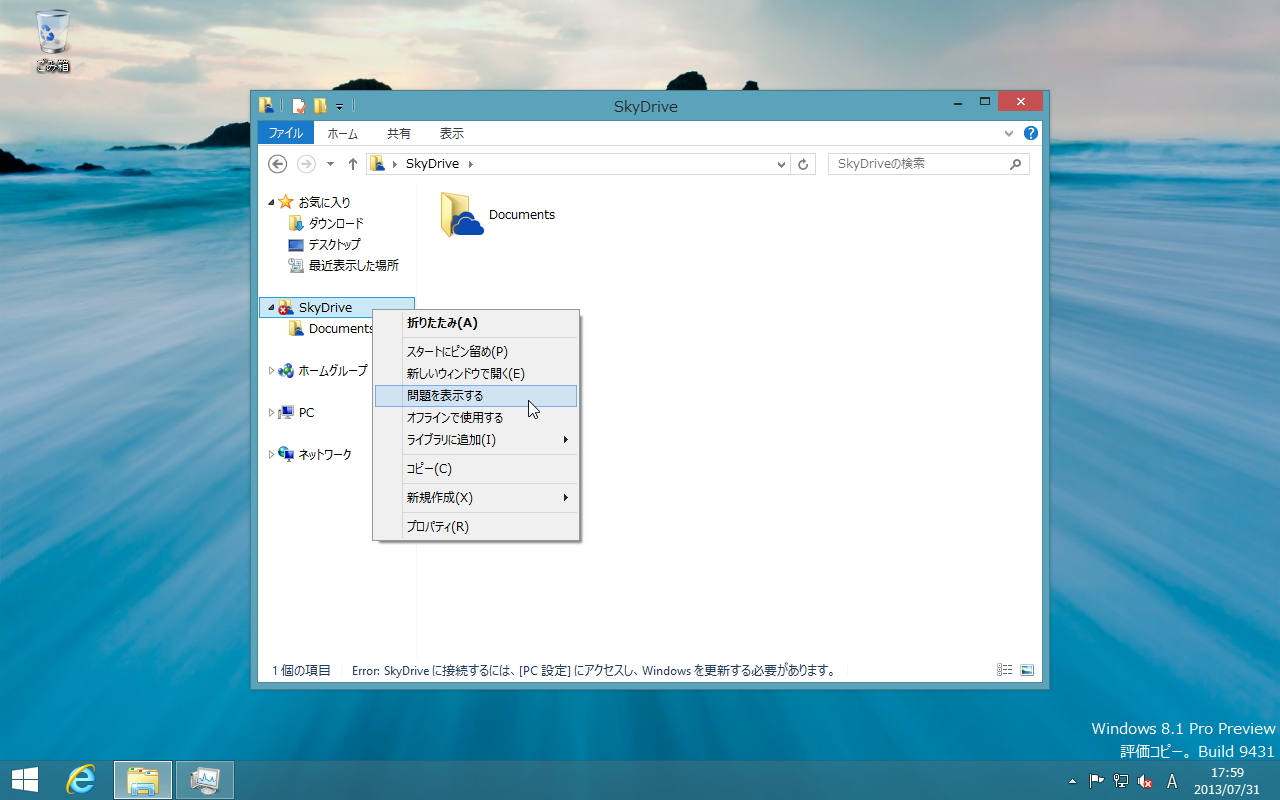Collapse the お気に入り tree group
The image size is (1280, 800).
click(271, 202)
